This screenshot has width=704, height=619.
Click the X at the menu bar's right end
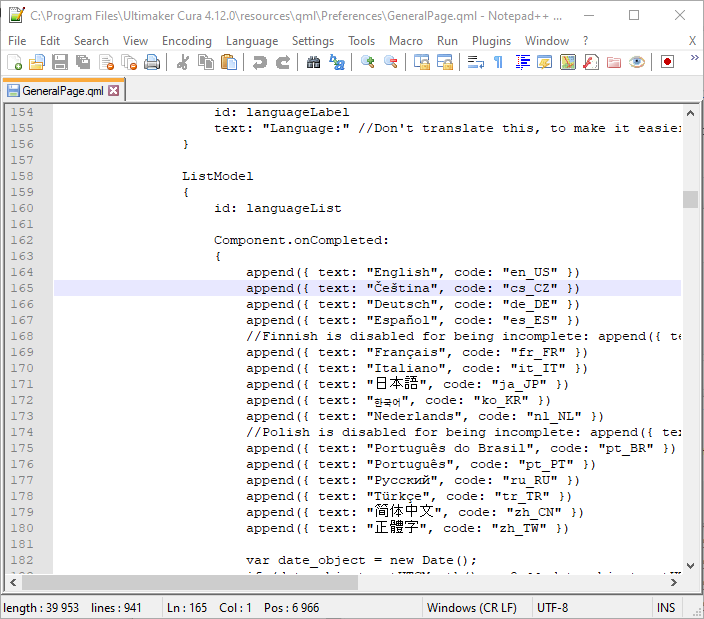tap(692, 41)
